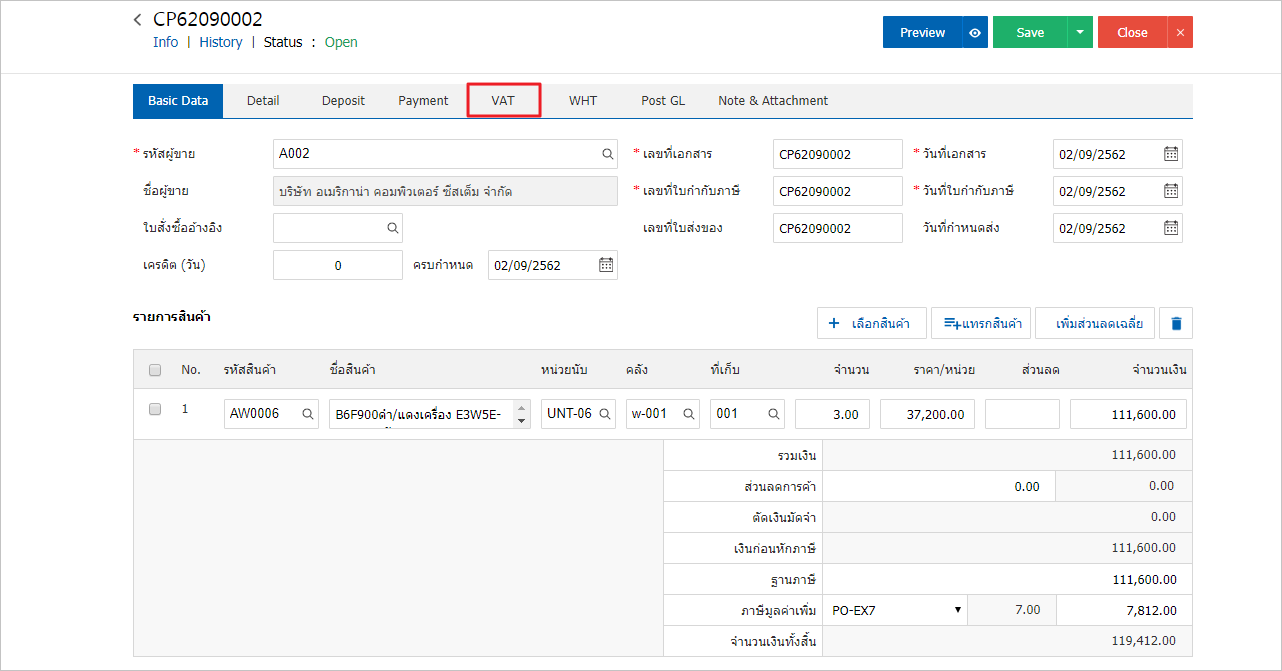Click the Close button

point(1132,32)
